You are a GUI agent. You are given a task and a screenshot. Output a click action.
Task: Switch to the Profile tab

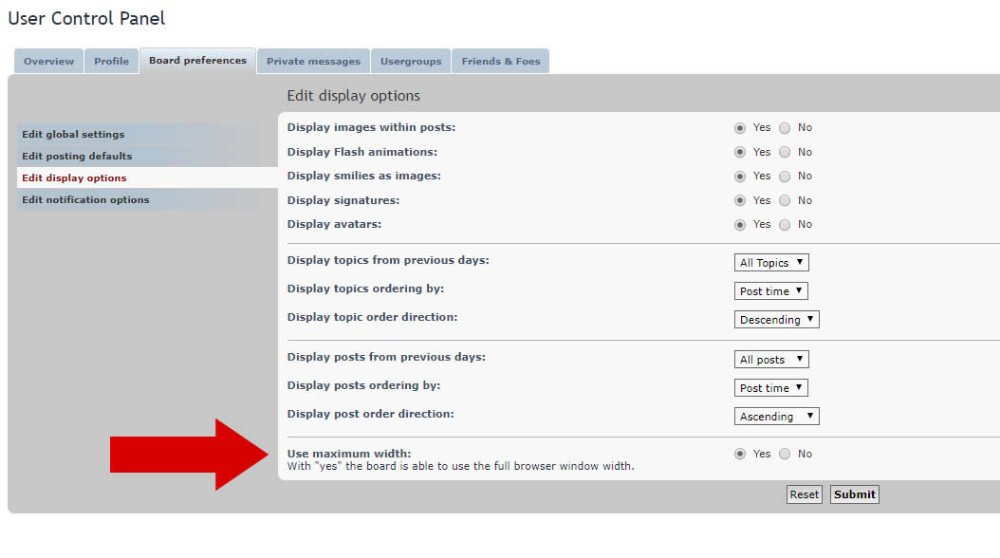pos(112,61)
